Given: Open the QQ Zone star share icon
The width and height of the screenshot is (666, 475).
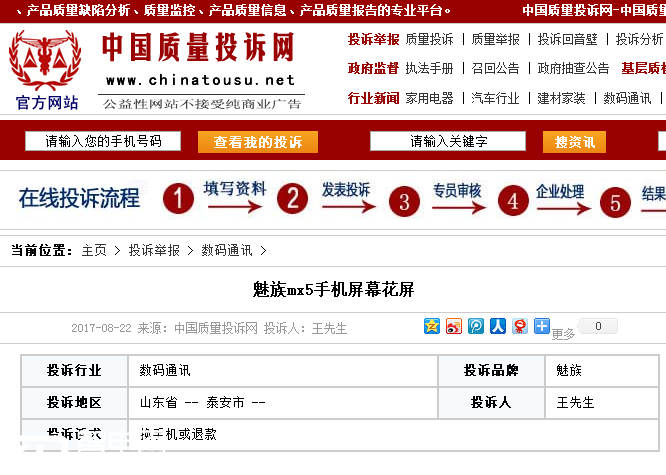Looking at the screenshot, I should (x=432, y=326).
